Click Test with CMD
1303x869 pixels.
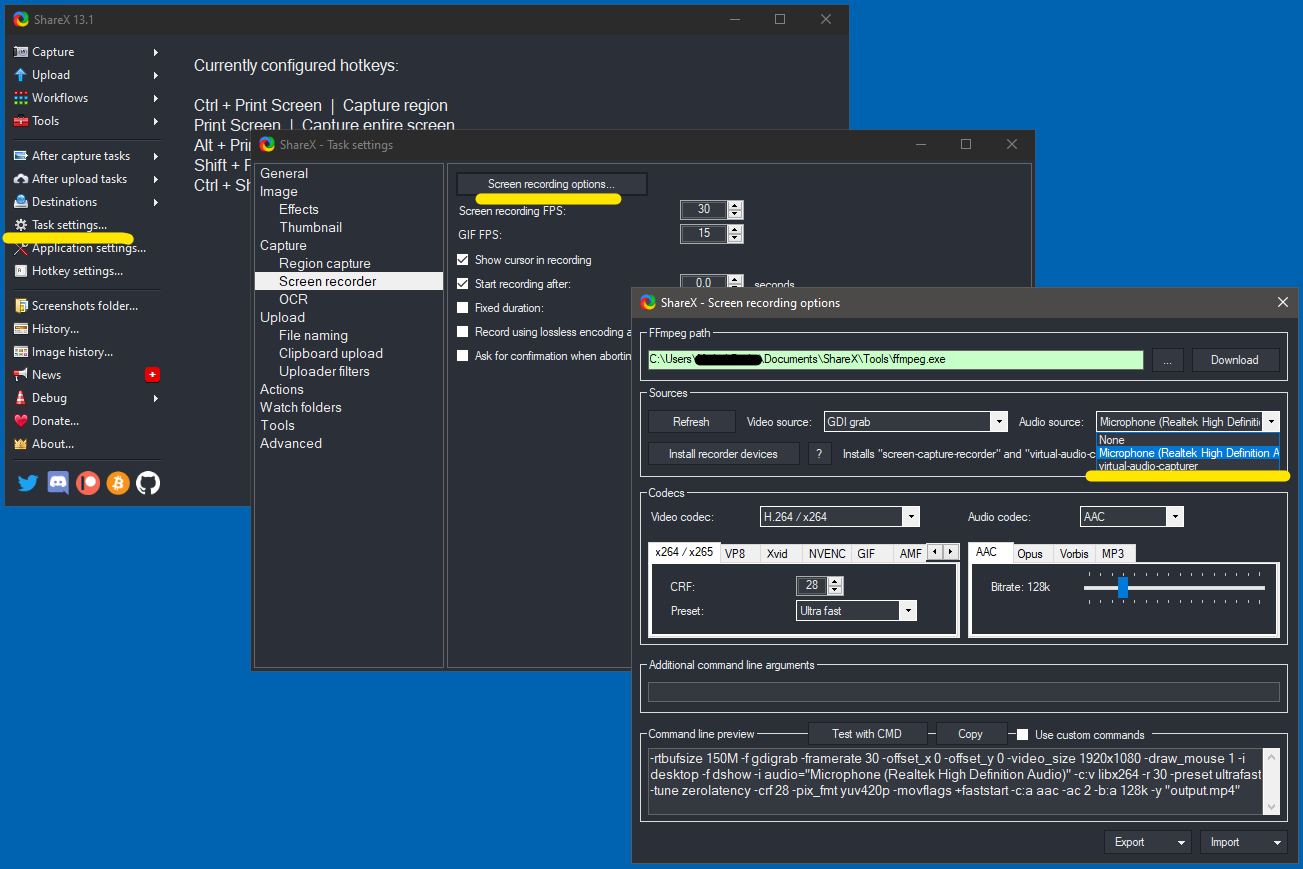click(x=867, y=733)
